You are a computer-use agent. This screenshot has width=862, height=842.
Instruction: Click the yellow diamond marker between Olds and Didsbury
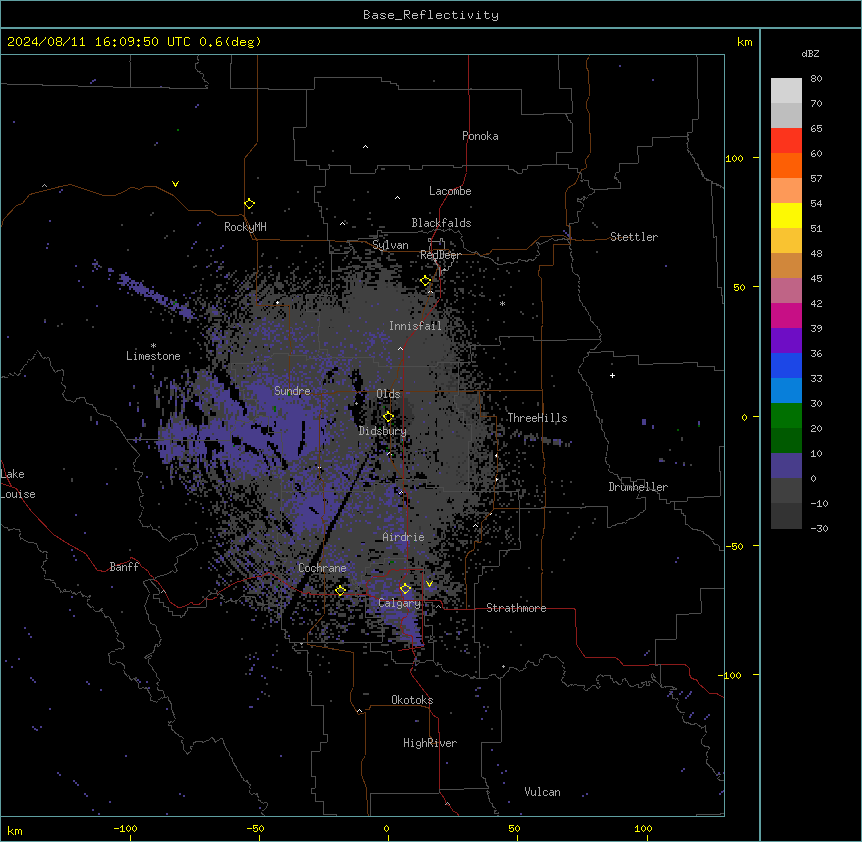coord(388,416)
